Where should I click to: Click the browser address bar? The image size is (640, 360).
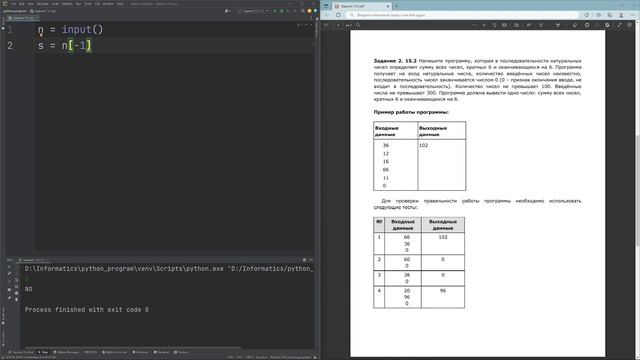point(463,15)
